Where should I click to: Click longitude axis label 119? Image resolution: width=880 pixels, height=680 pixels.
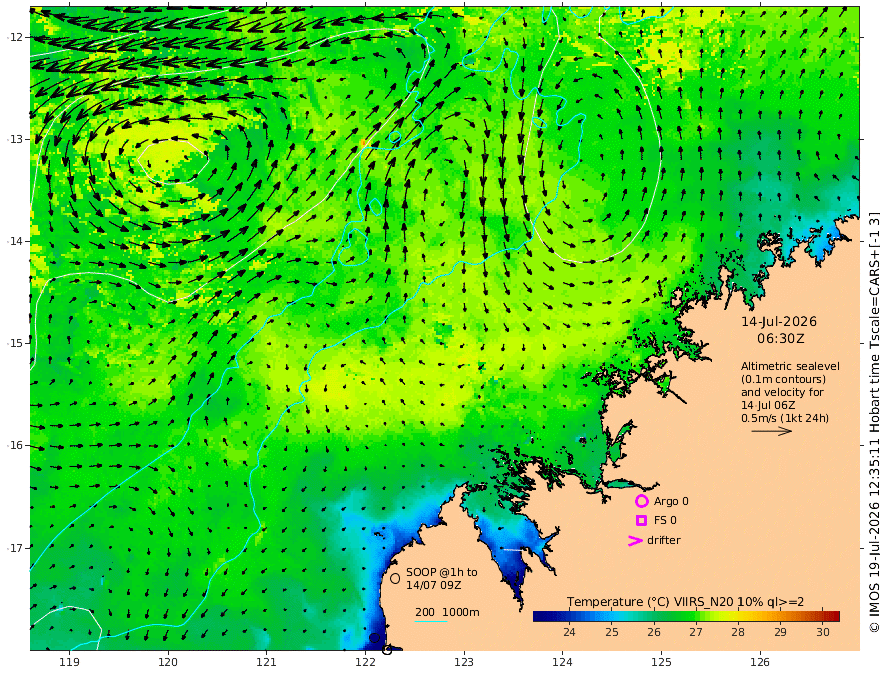pyautogui.click(x=70, y=663)
